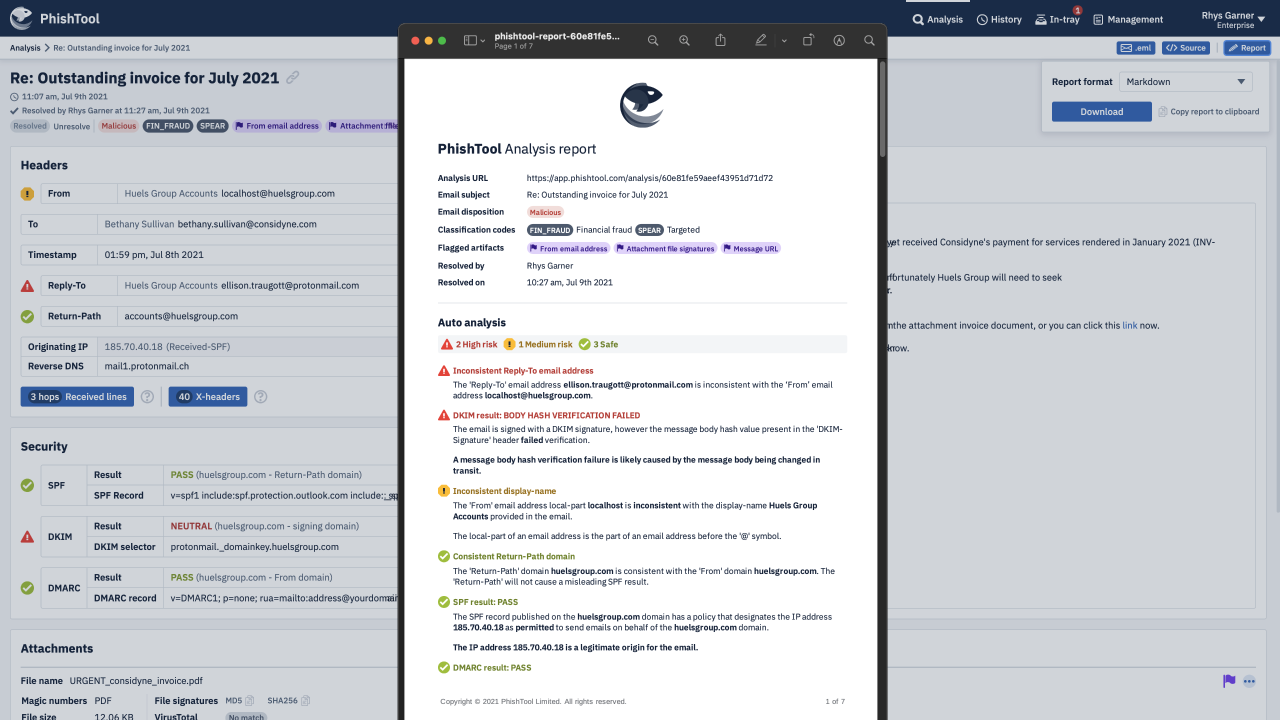Show the Markup toolbar in Preview
This screenshot has height=720, width=1280.
coord(839,41)
